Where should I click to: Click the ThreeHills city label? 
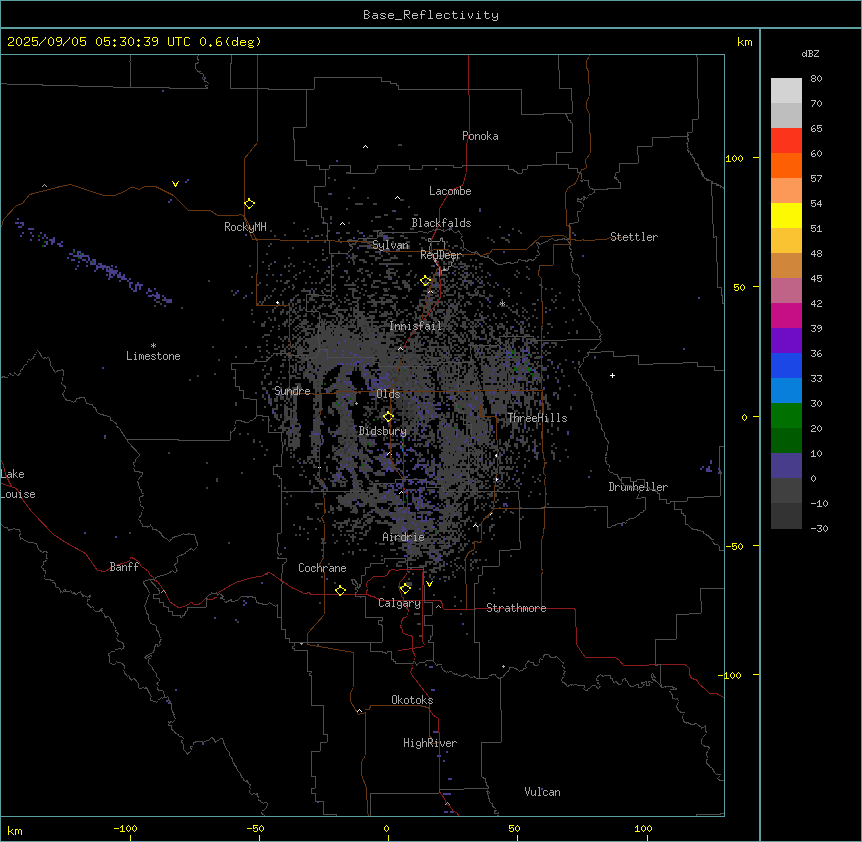tap(537, 418)
